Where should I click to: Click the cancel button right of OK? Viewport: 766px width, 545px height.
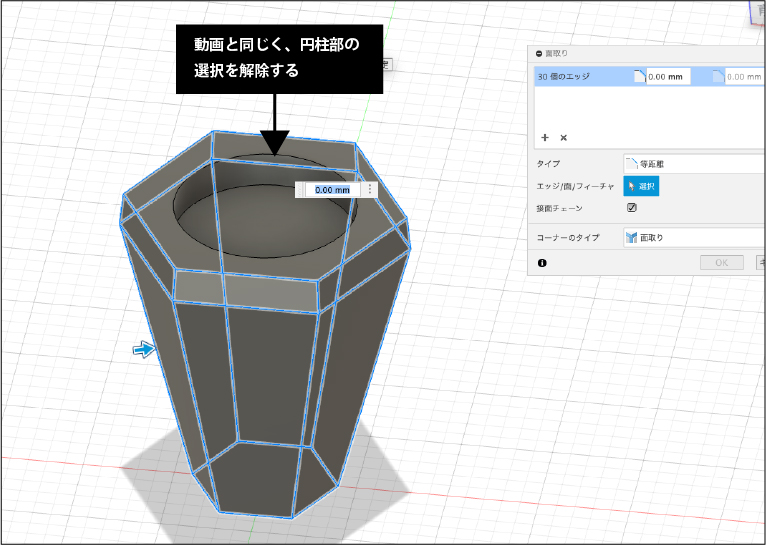758,262
